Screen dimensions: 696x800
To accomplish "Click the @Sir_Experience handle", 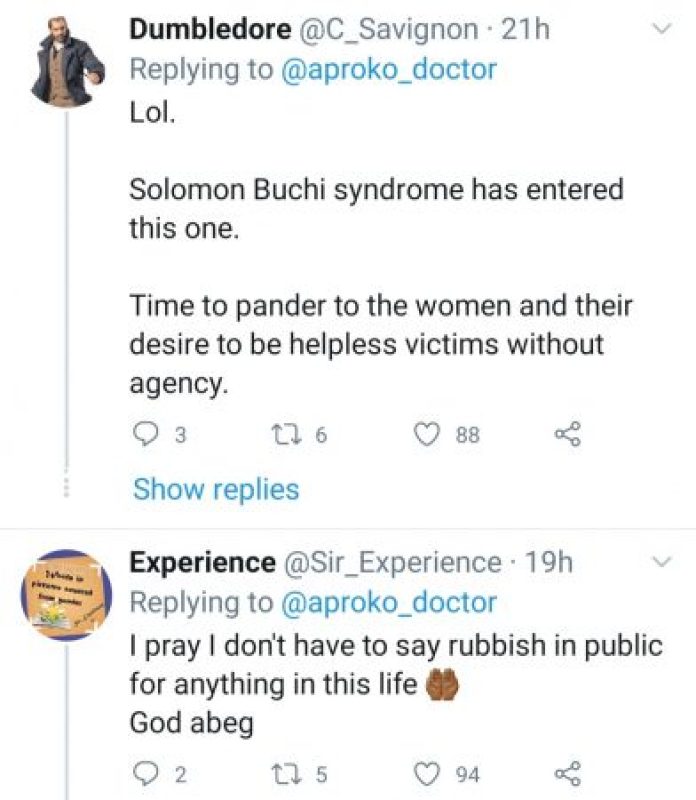I will [397, 564].
